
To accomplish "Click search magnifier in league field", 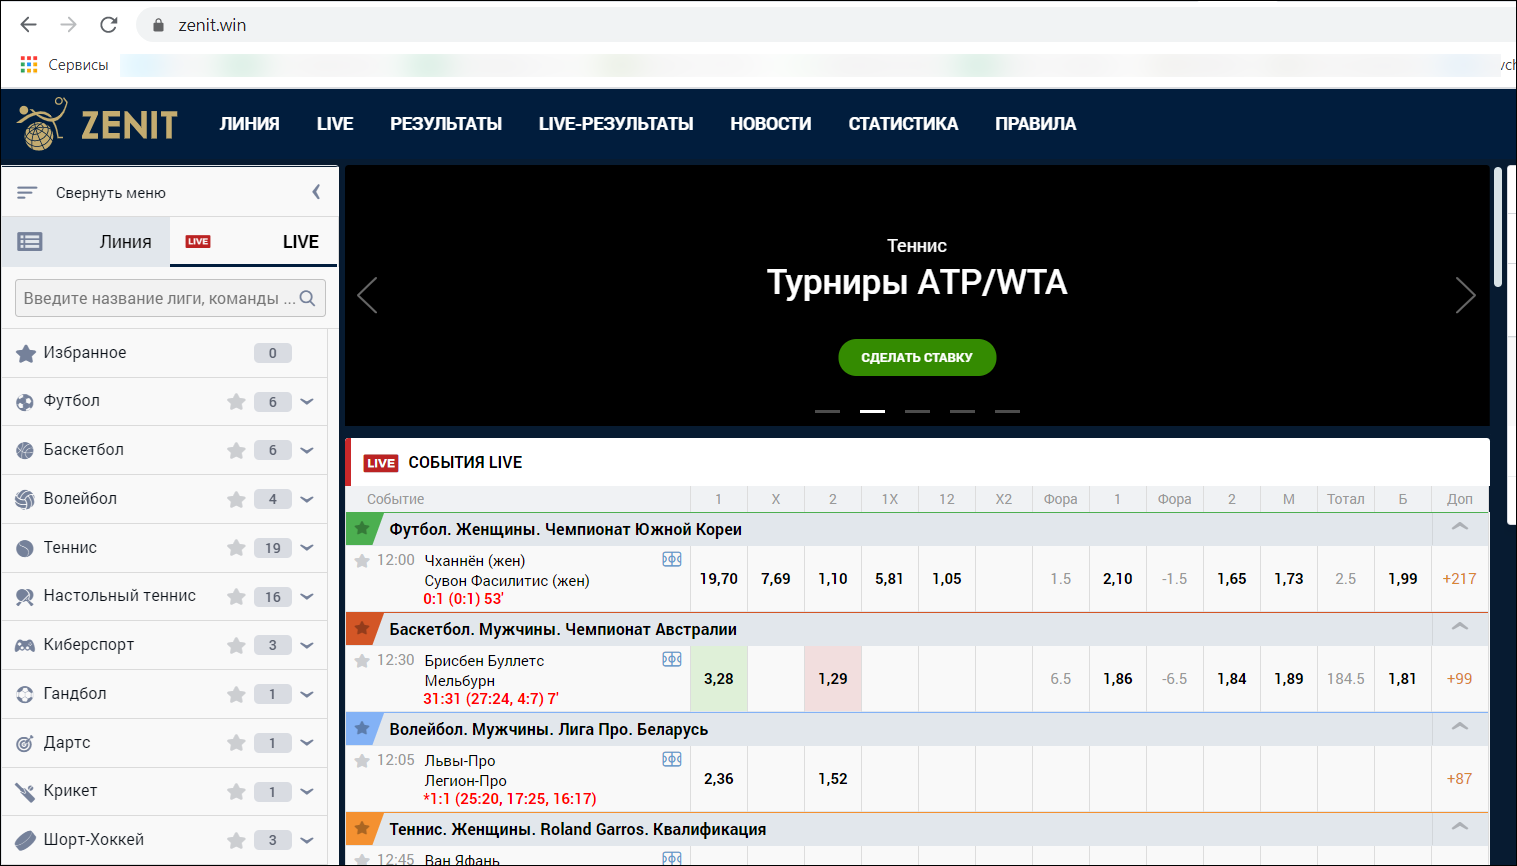I will coord(307,298).
